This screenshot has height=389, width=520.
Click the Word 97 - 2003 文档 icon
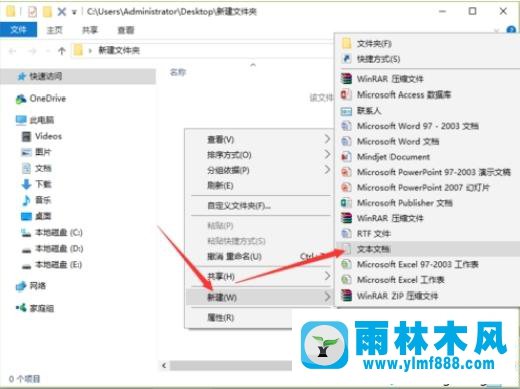tap(346, 126)
